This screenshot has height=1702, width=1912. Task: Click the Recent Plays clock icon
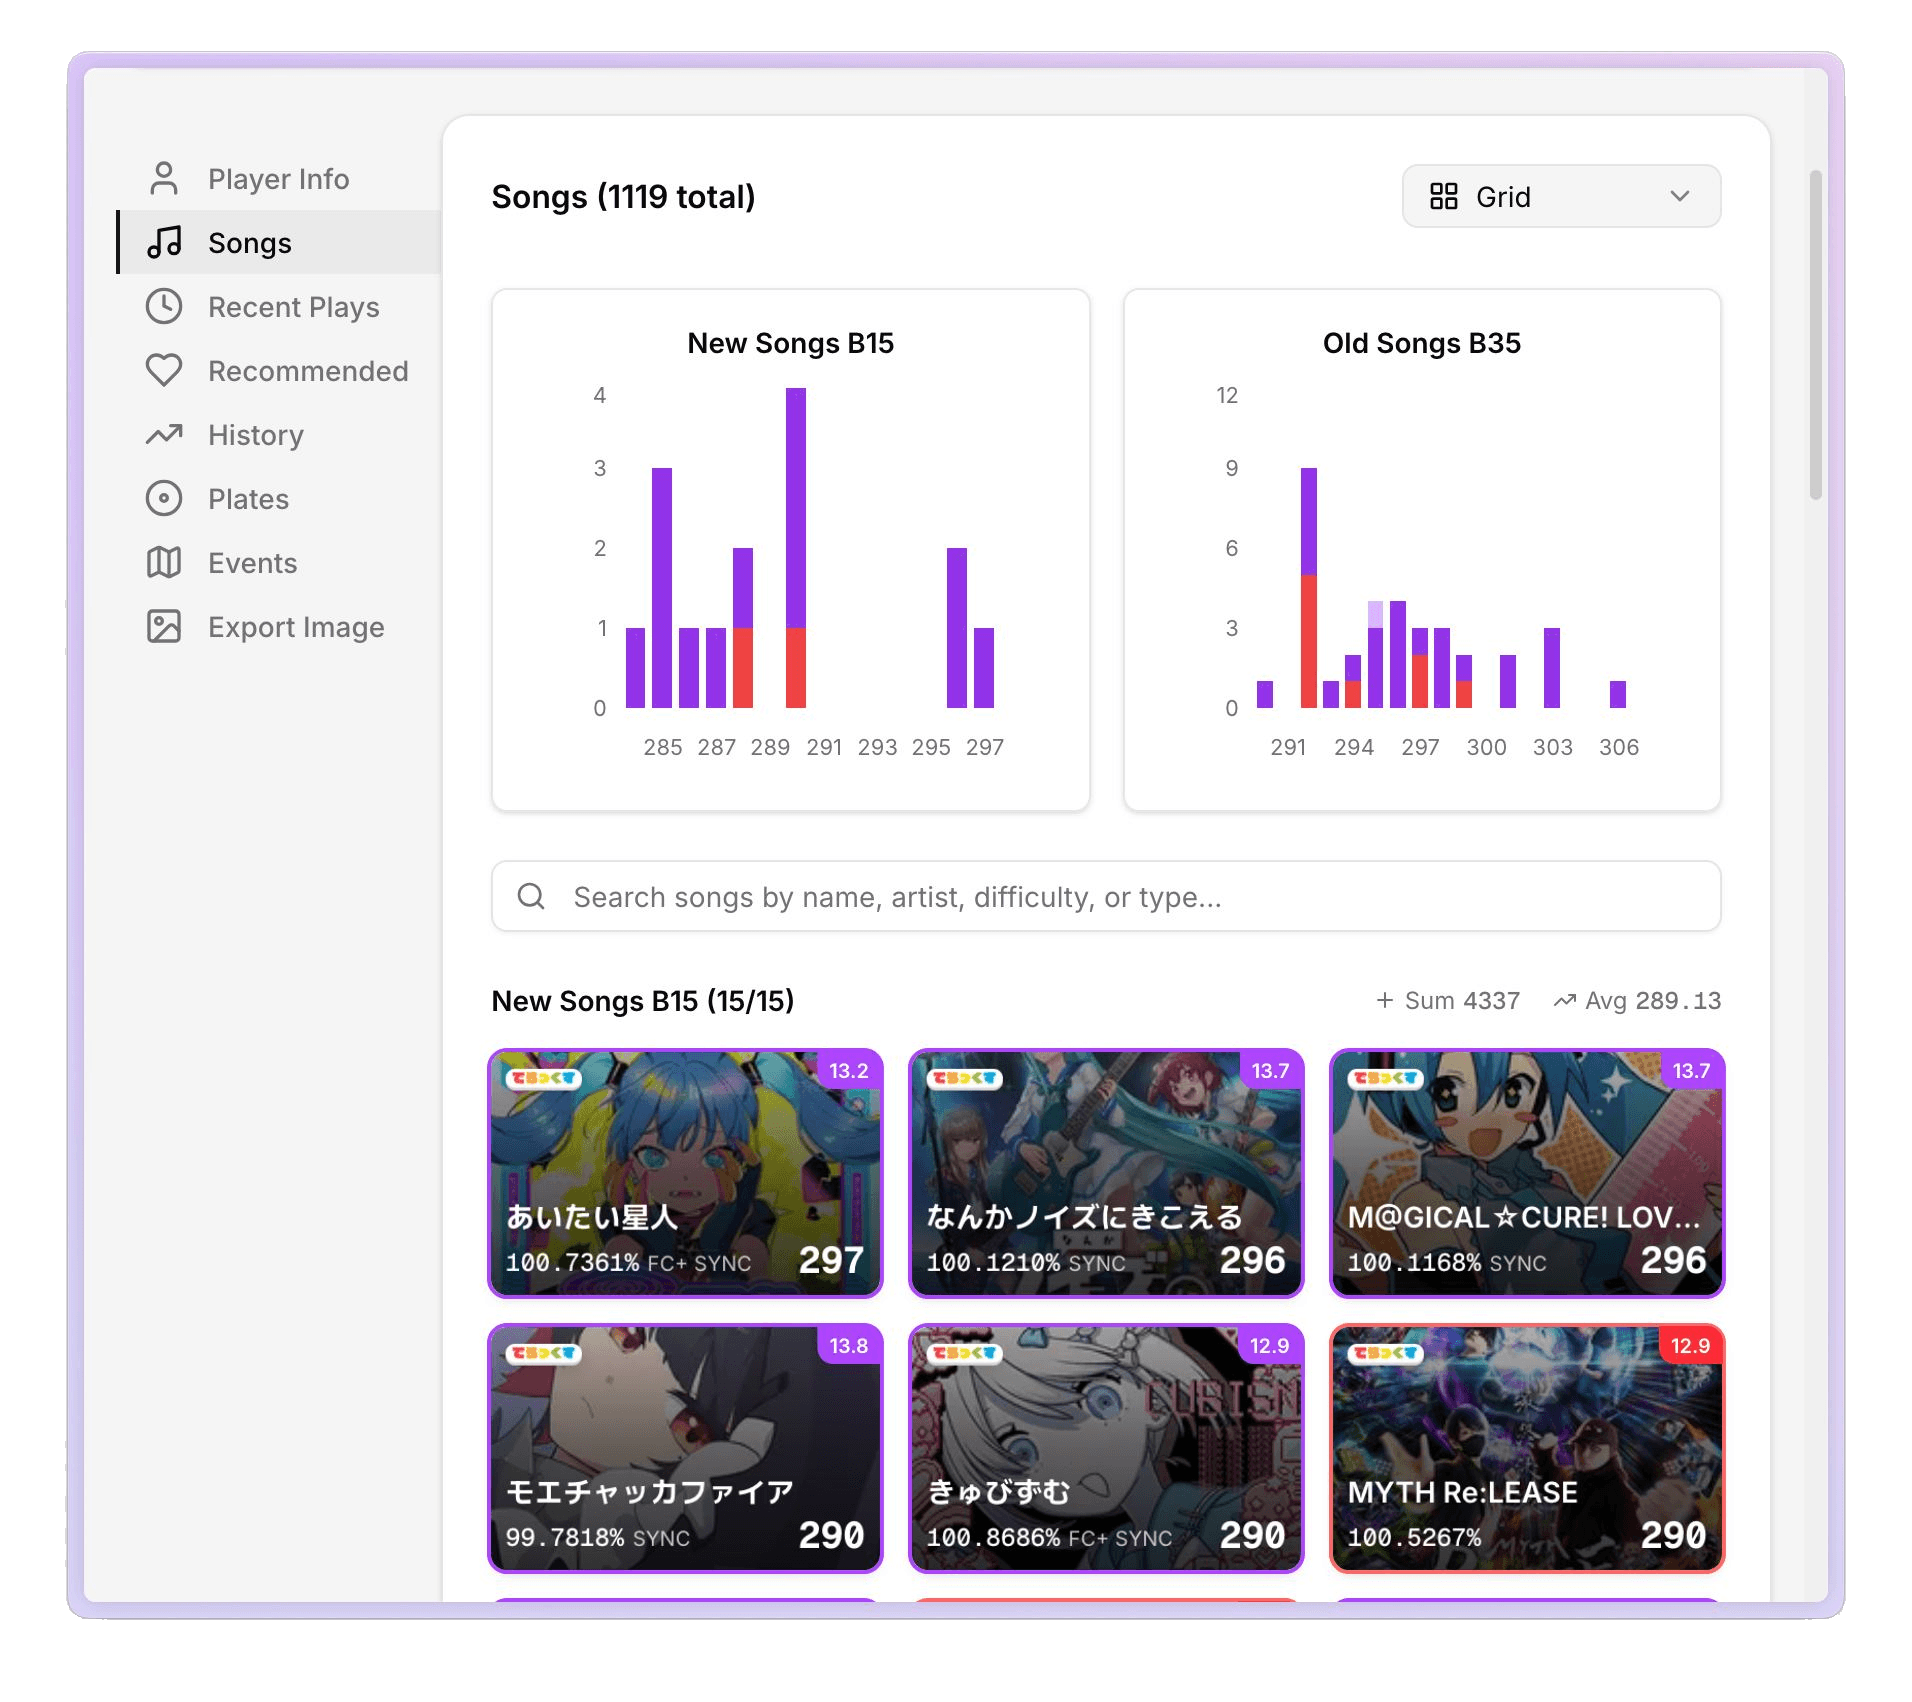point(164,307)
